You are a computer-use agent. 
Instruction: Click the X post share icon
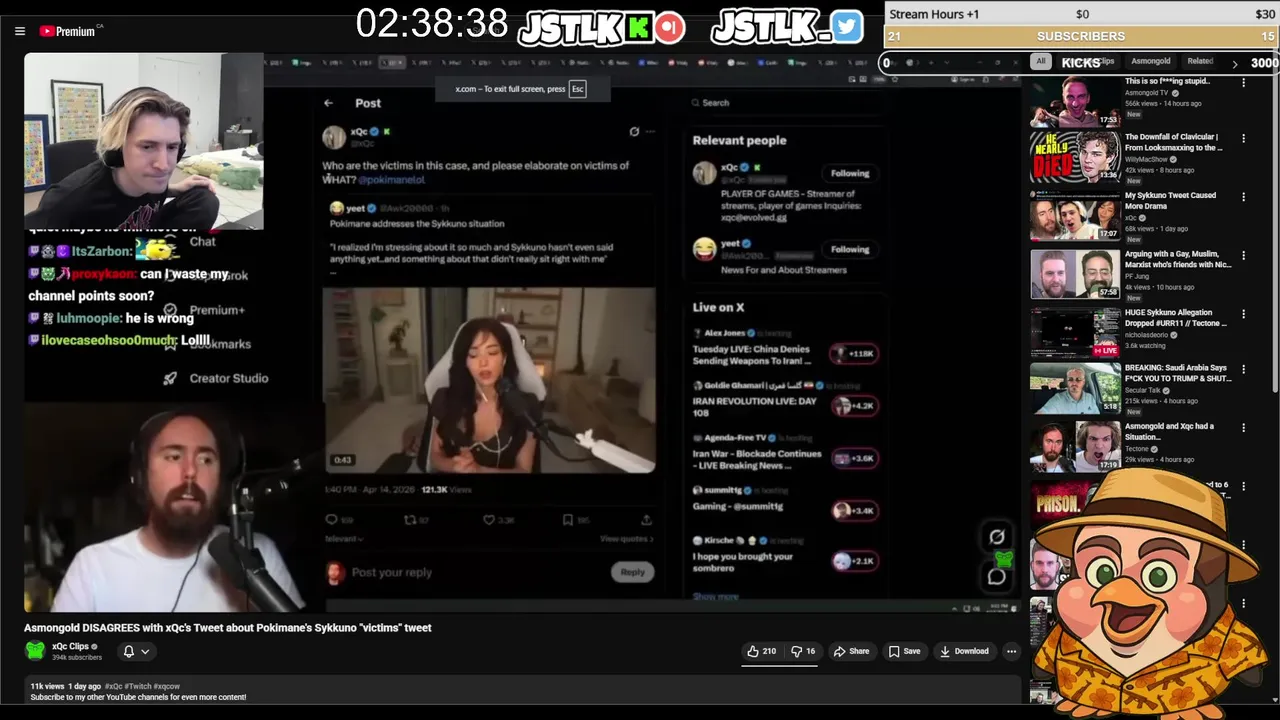tap(646, 520)
